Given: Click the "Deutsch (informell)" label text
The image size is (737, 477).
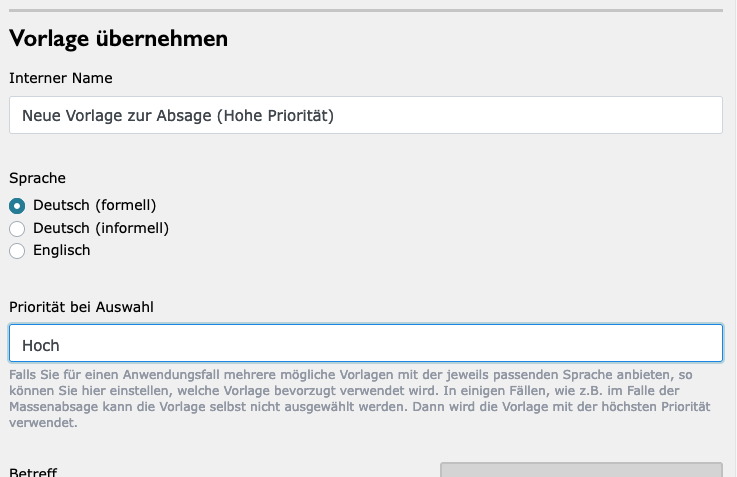Looking at the screenshot, I should (x=101, y=228).
